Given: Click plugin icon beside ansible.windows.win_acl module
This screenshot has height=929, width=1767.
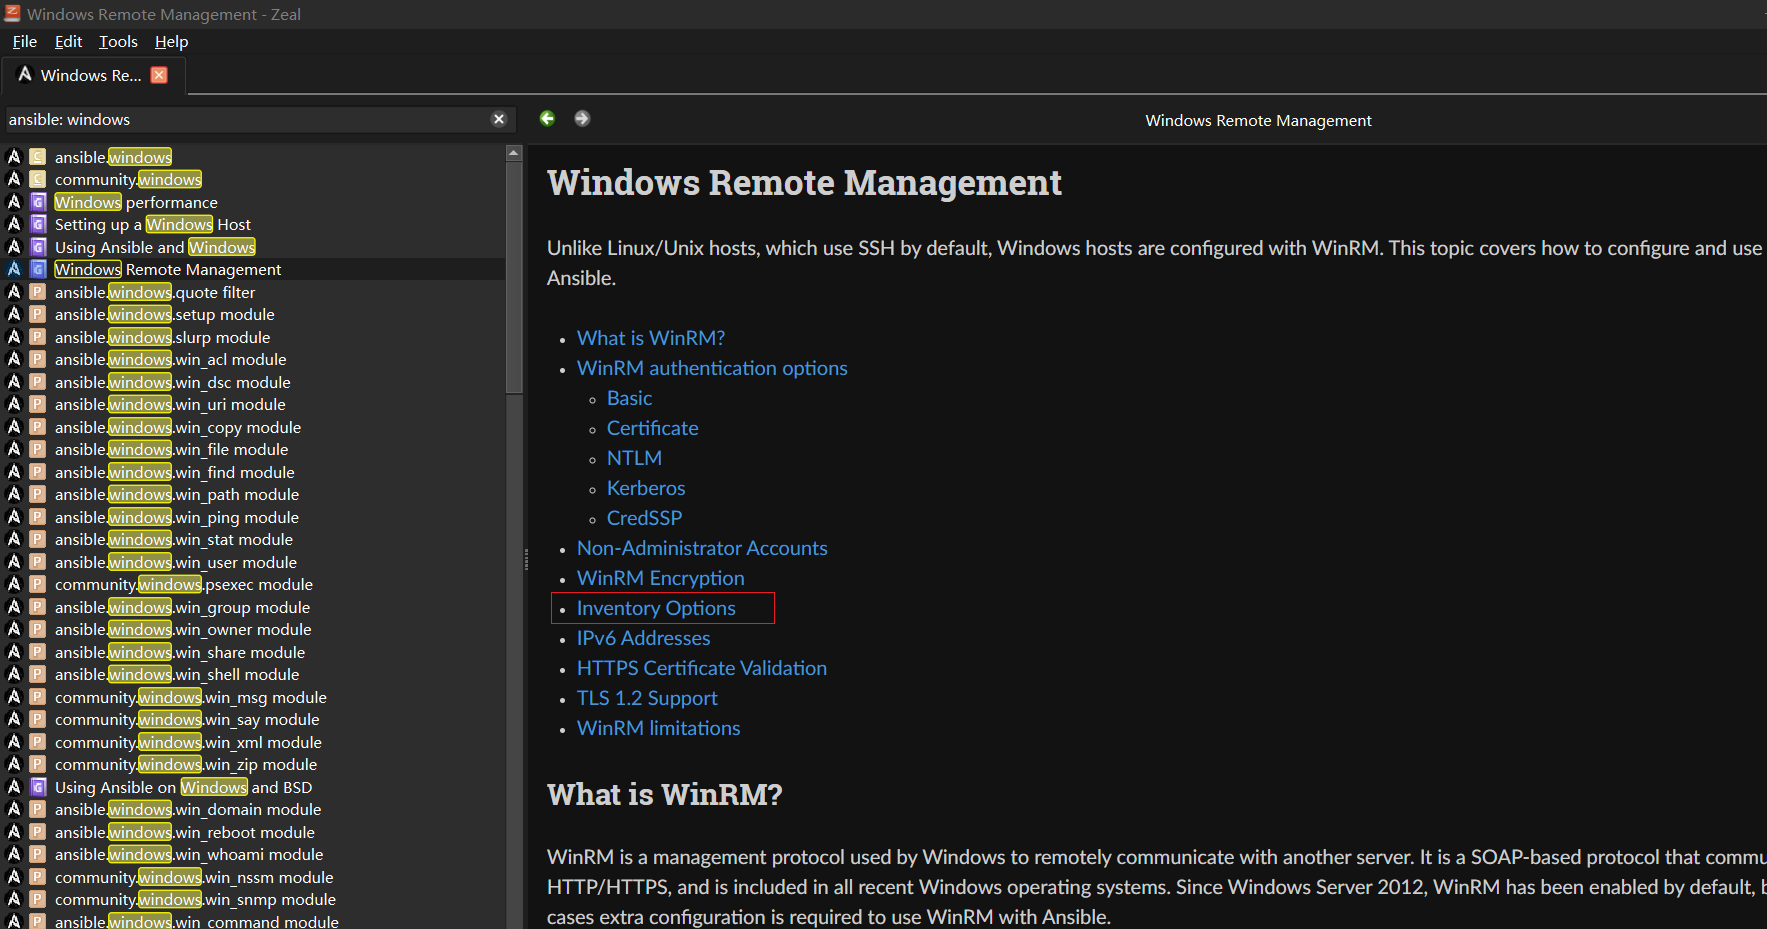Looking at the screenshot, I should [37, 359].
